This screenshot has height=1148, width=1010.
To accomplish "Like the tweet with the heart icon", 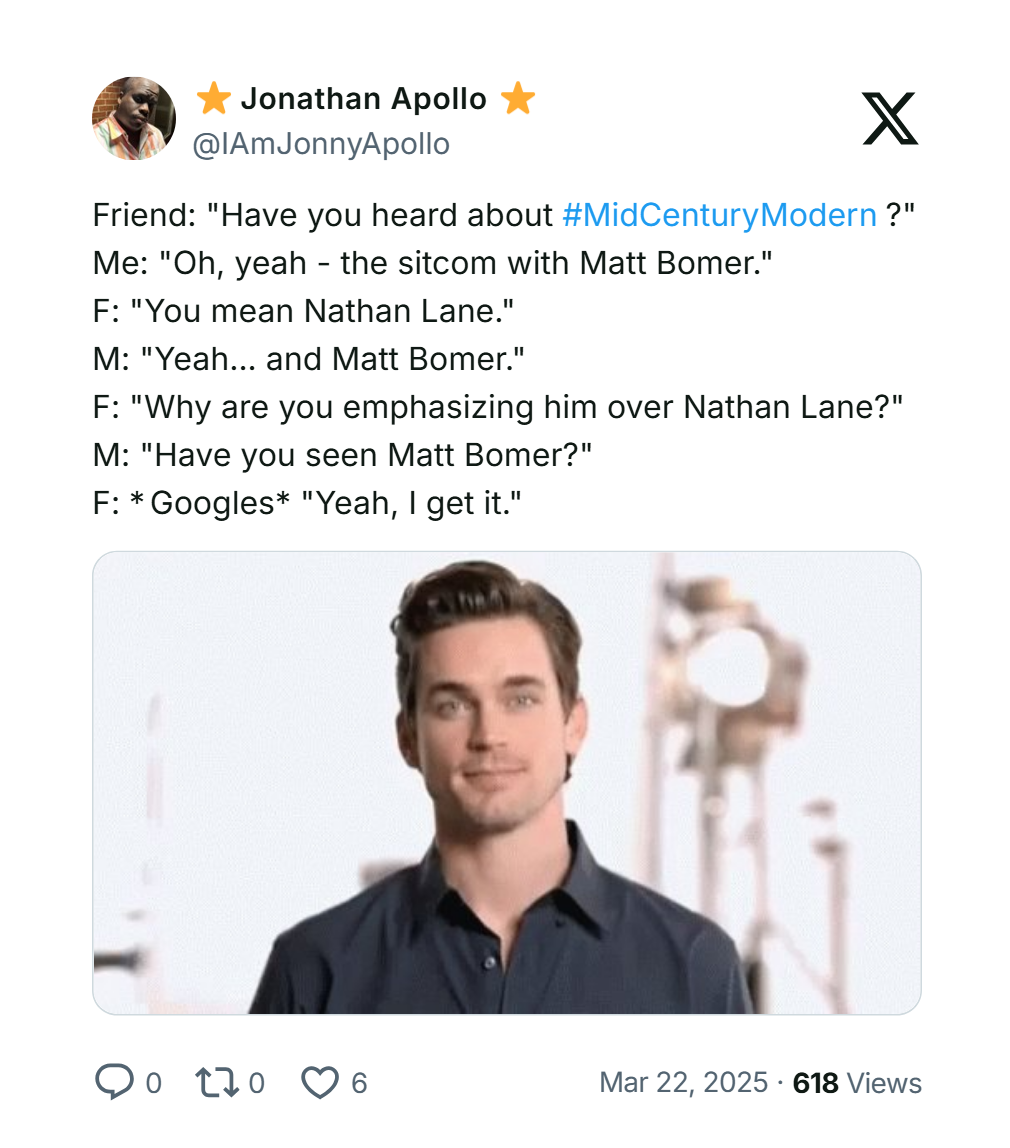I will pyautogui.click(x=320, y=1082).
